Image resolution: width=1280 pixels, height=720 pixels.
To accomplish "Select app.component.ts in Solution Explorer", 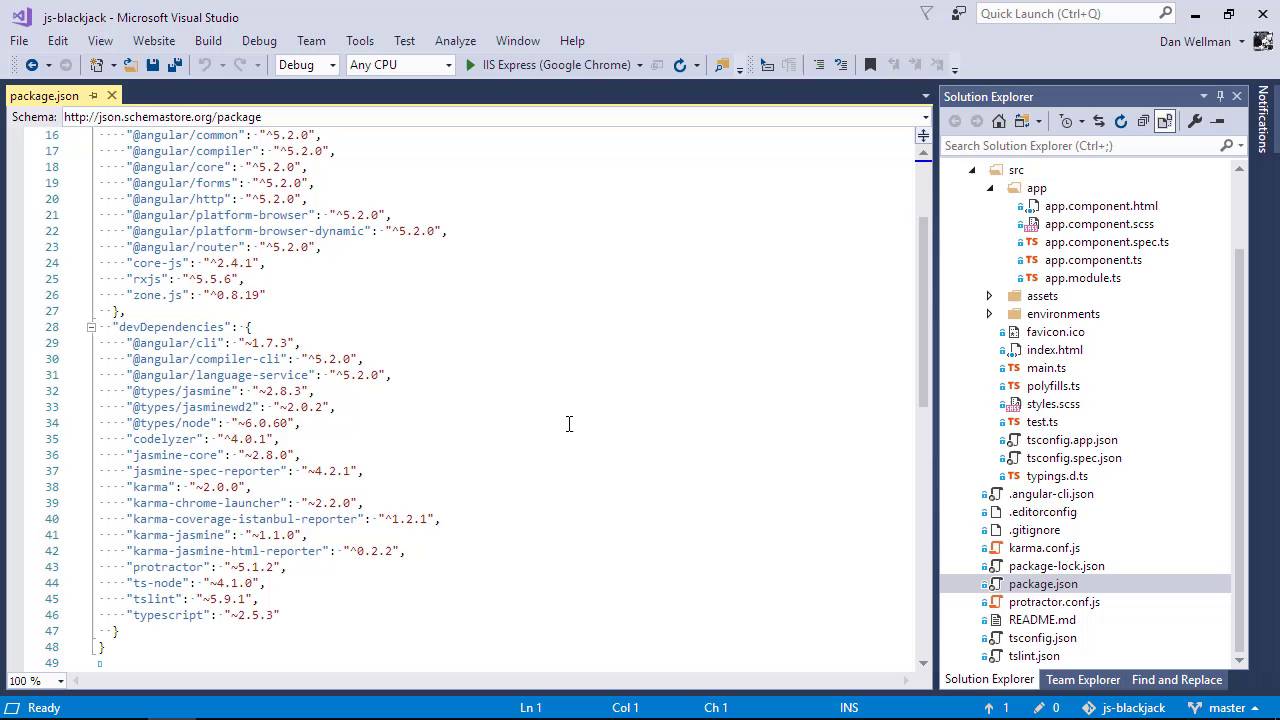I will point(1093,260).
